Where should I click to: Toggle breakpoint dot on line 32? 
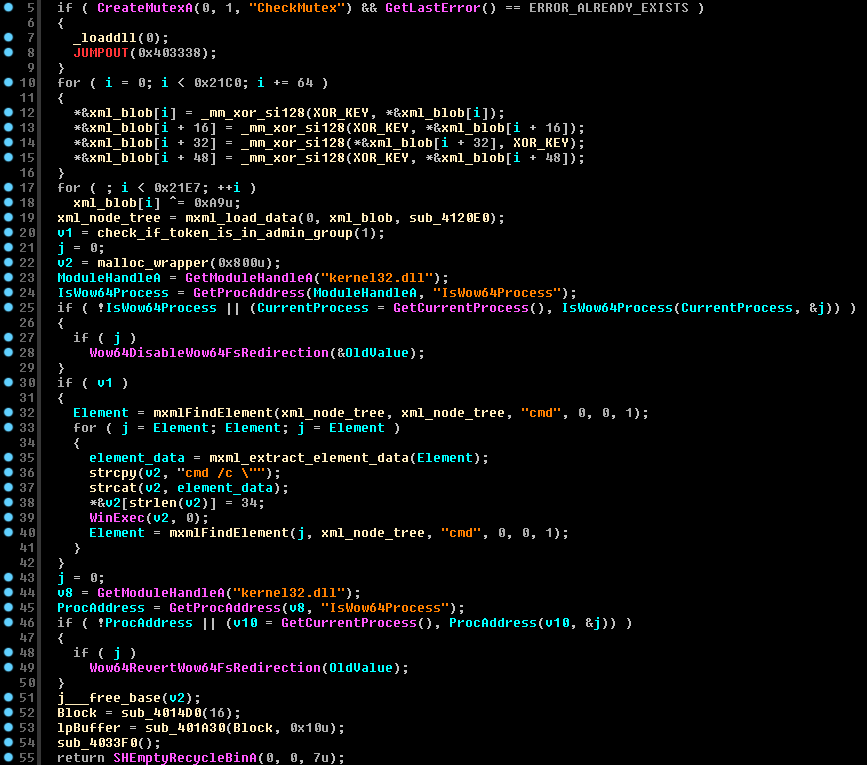coord(8,412)
